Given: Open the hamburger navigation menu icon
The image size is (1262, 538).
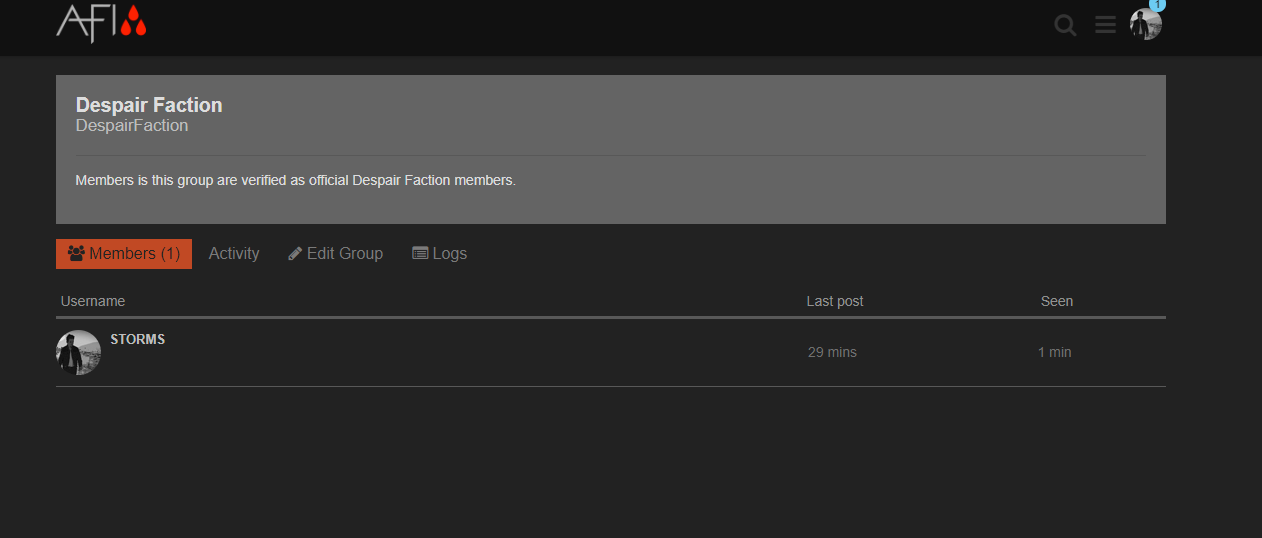Looking at the screenshot, I should tap(1105, 25).
